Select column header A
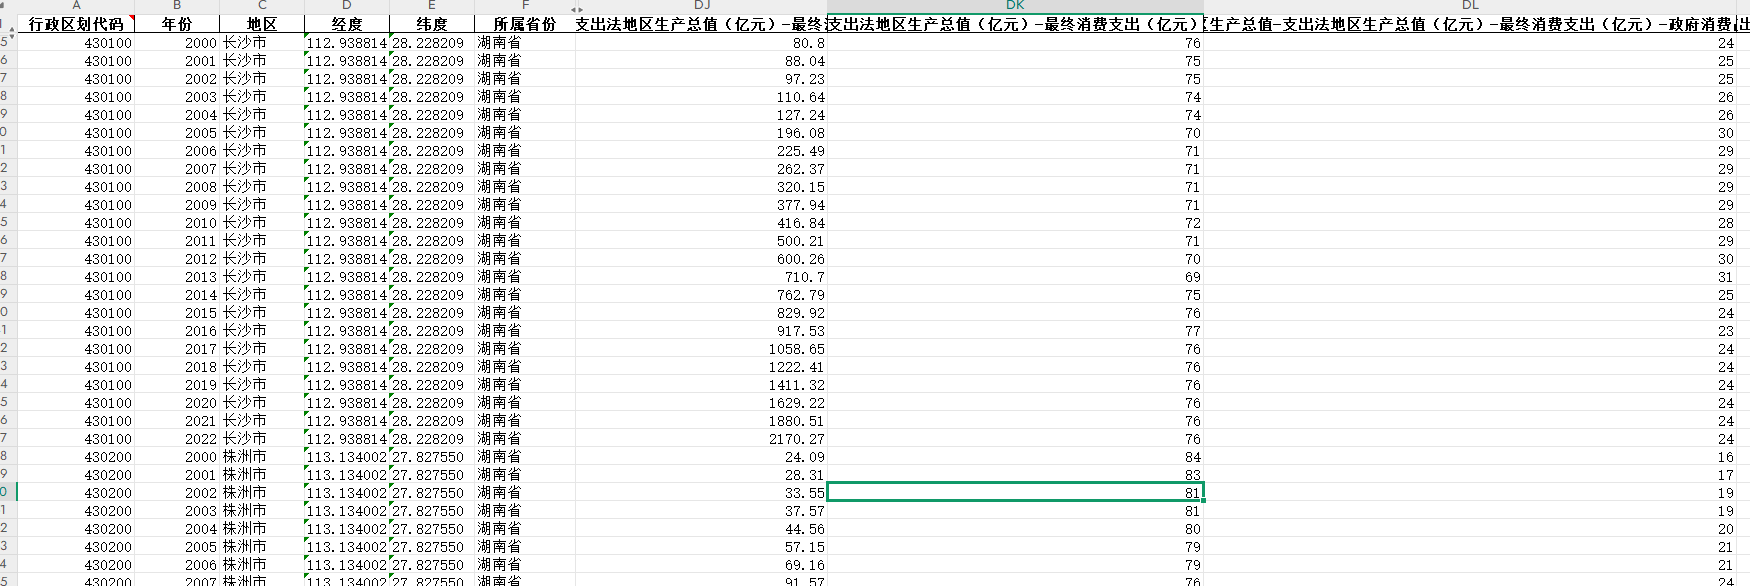This screenshot has height=586, width=1750. (x=76, y=5)
